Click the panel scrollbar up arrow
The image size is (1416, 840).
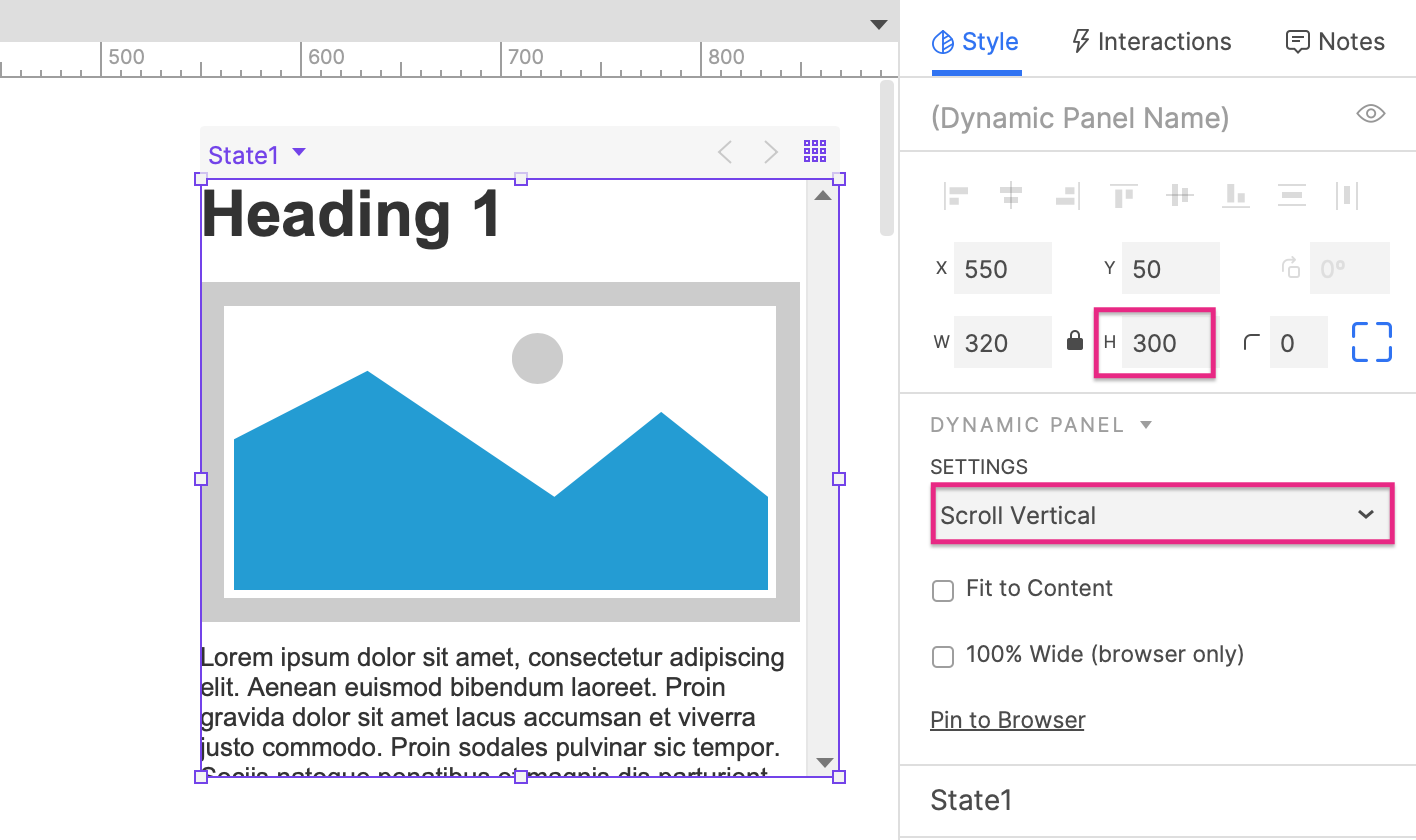823,196
